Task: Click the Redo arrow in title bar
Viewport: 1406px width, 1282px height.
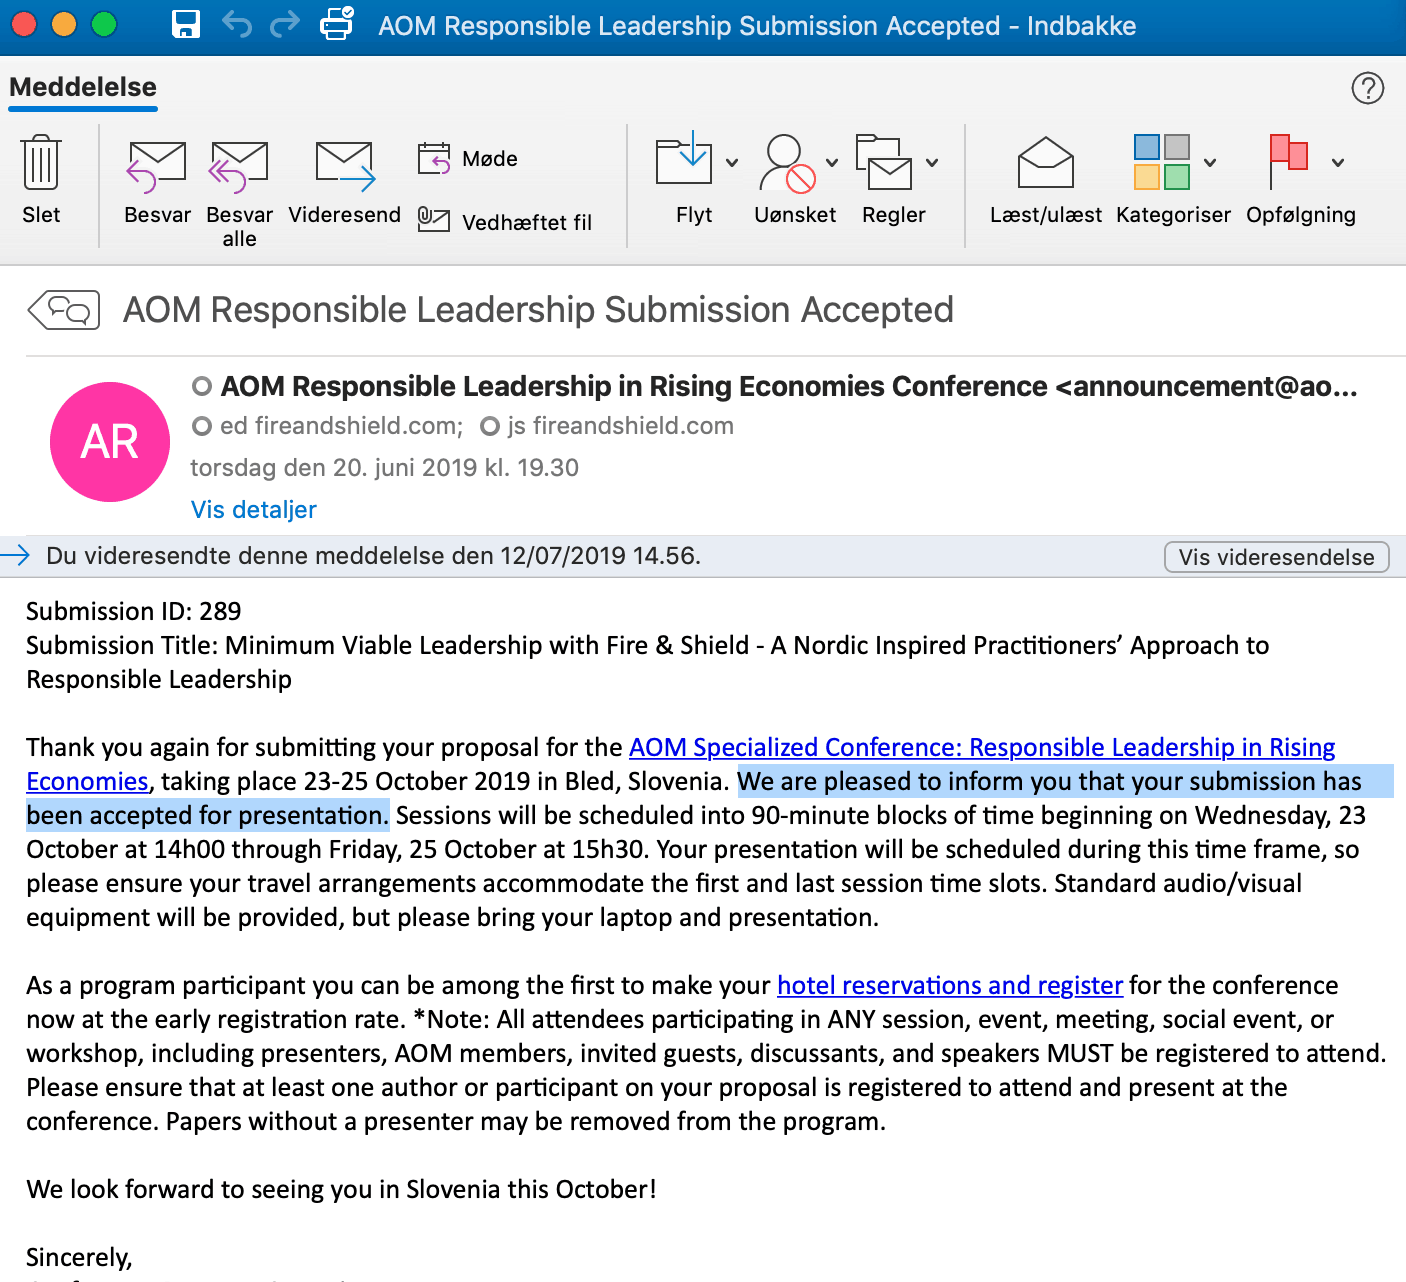Action: pyautogui.click(x=285, y=24)
